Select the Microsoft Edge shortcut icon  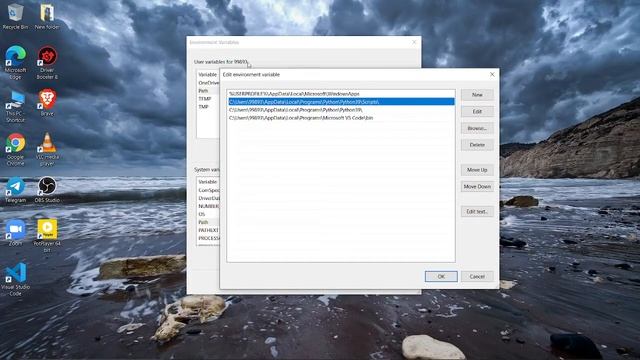(x=16, y=62)
